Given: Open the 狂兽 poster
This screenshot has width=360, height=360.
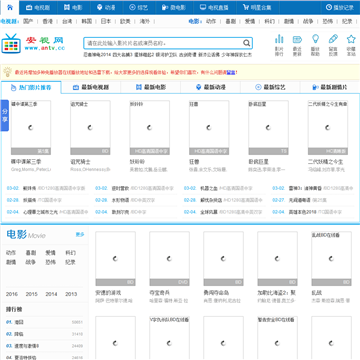Looking at the screenshot, I should tap(209, 128).
